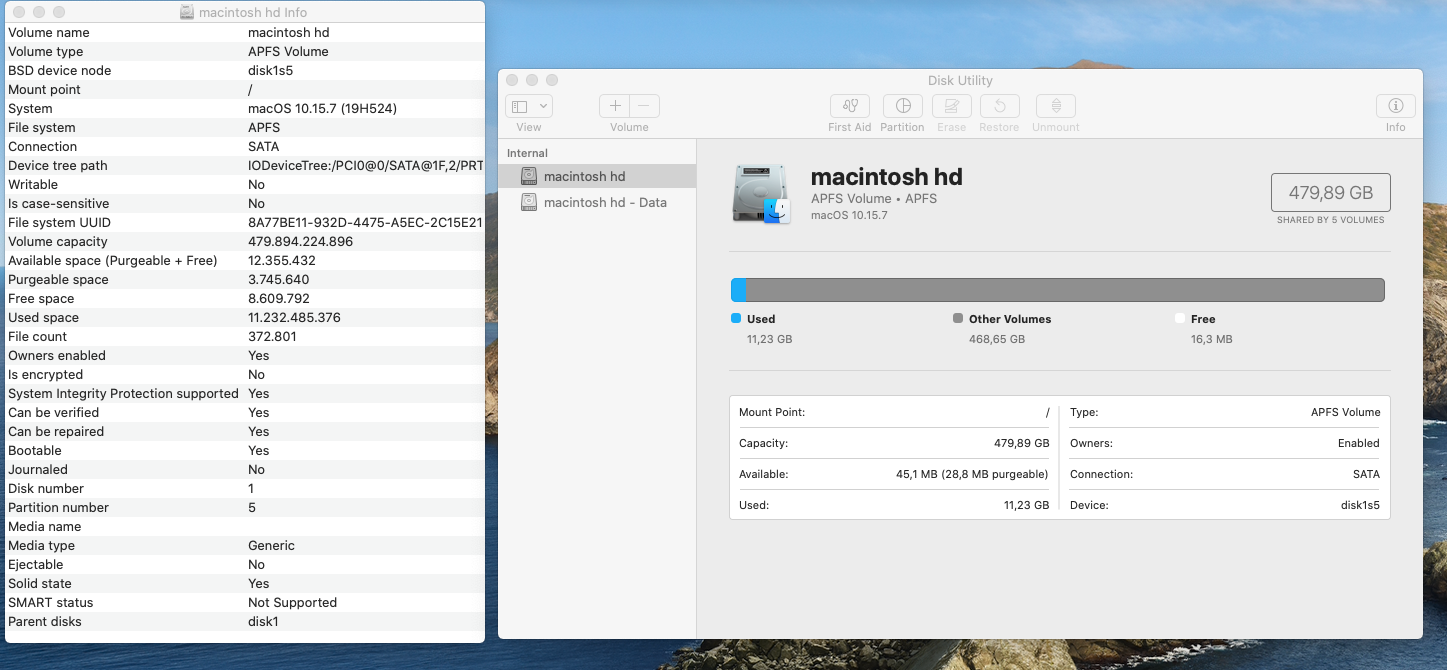Open the Partition tool in Disk Utility
Image resolution: width=1447 pixels, height=670 pixels.
coord(903,106)
